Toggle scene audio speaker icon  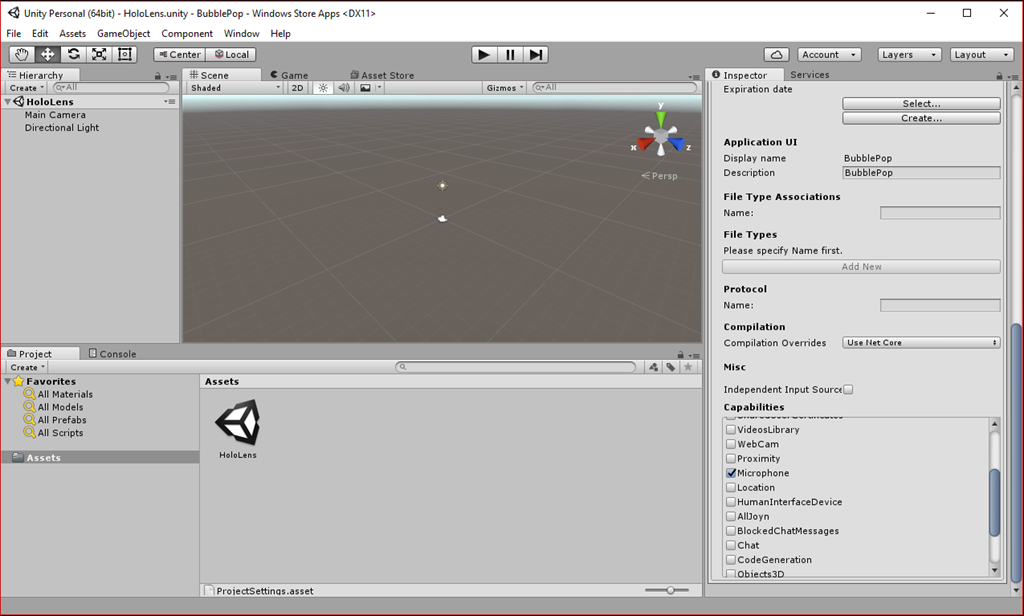pos(344,88)
